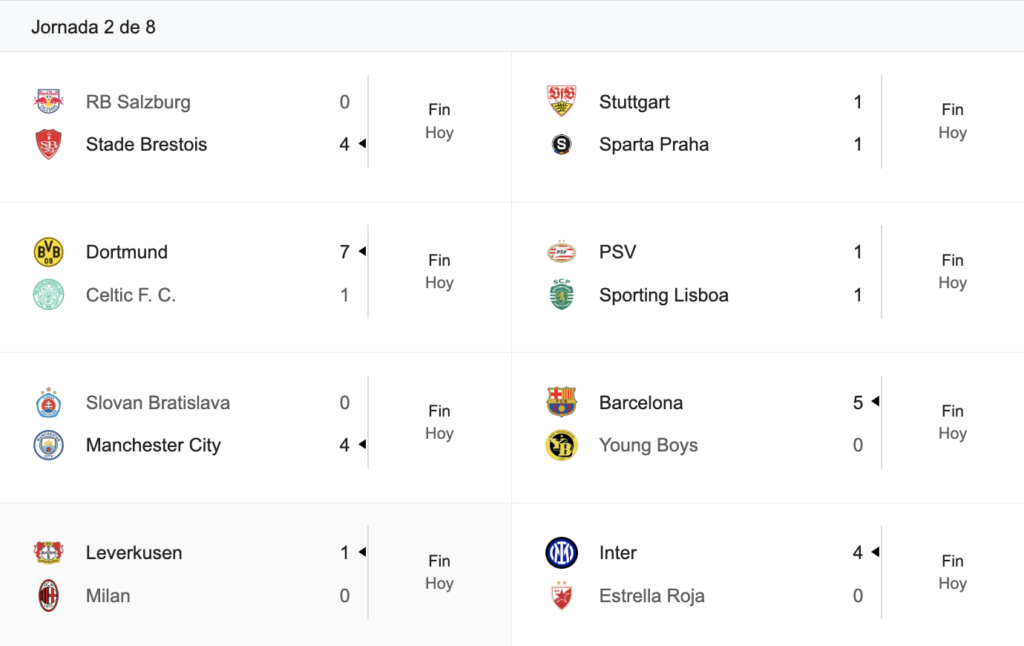The width and height of the screenshot is (1024, 646).
Task: Open the Stuttgart team name link
Action: [634, 102]
